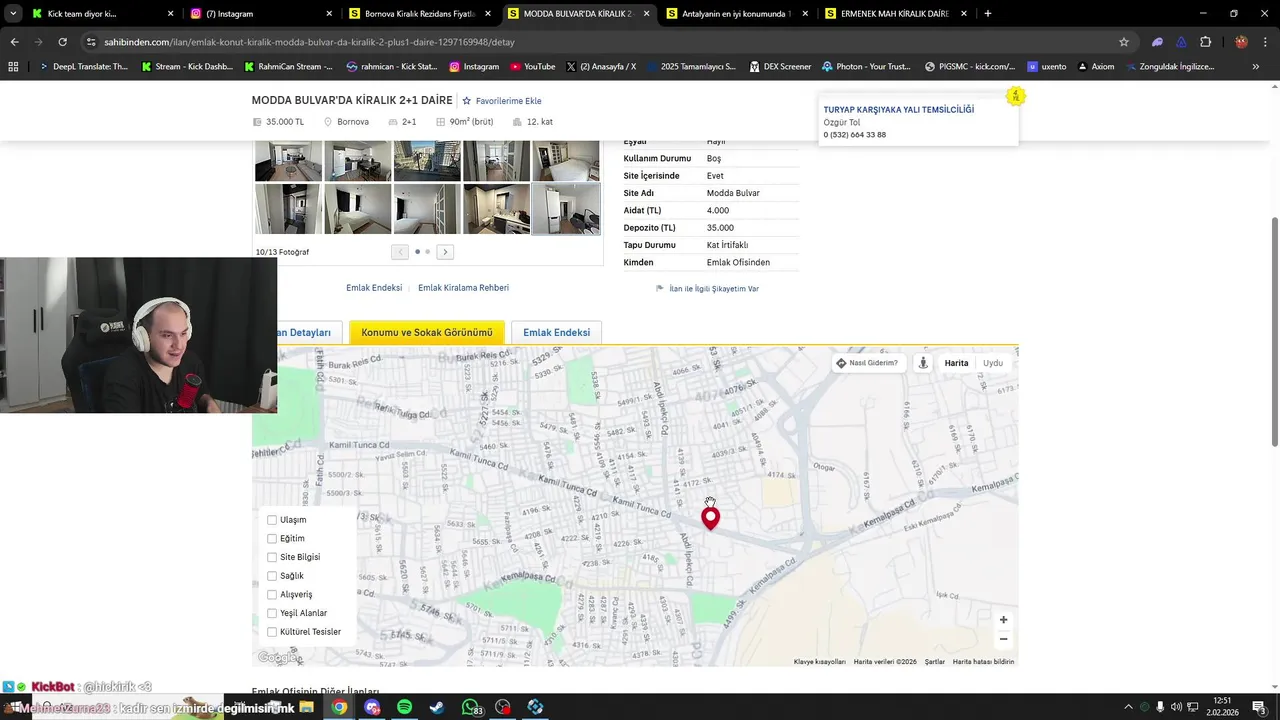Image resolution: width=1280 pixels, height=720 pixels.
Task: Check the Site Bilgisi map option
Action: pyautogui.click(x=271, y=557)
